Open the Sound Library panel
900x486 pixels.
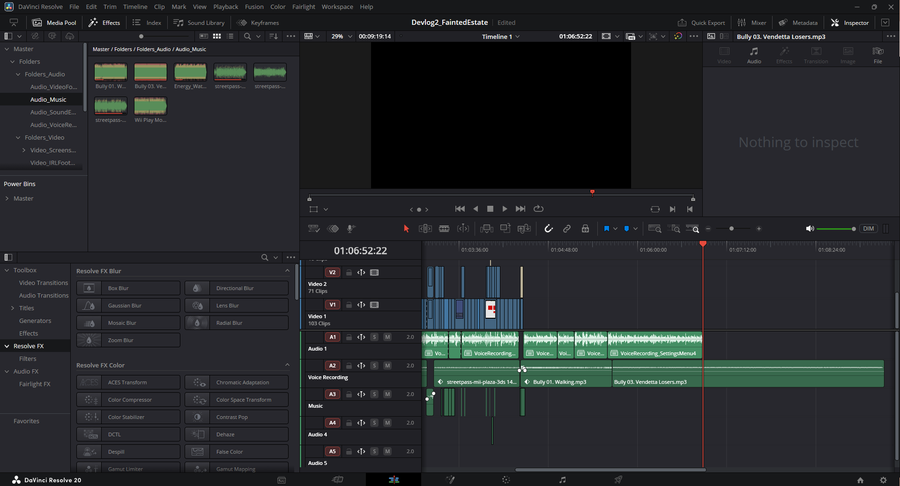[x=200, y=22]
